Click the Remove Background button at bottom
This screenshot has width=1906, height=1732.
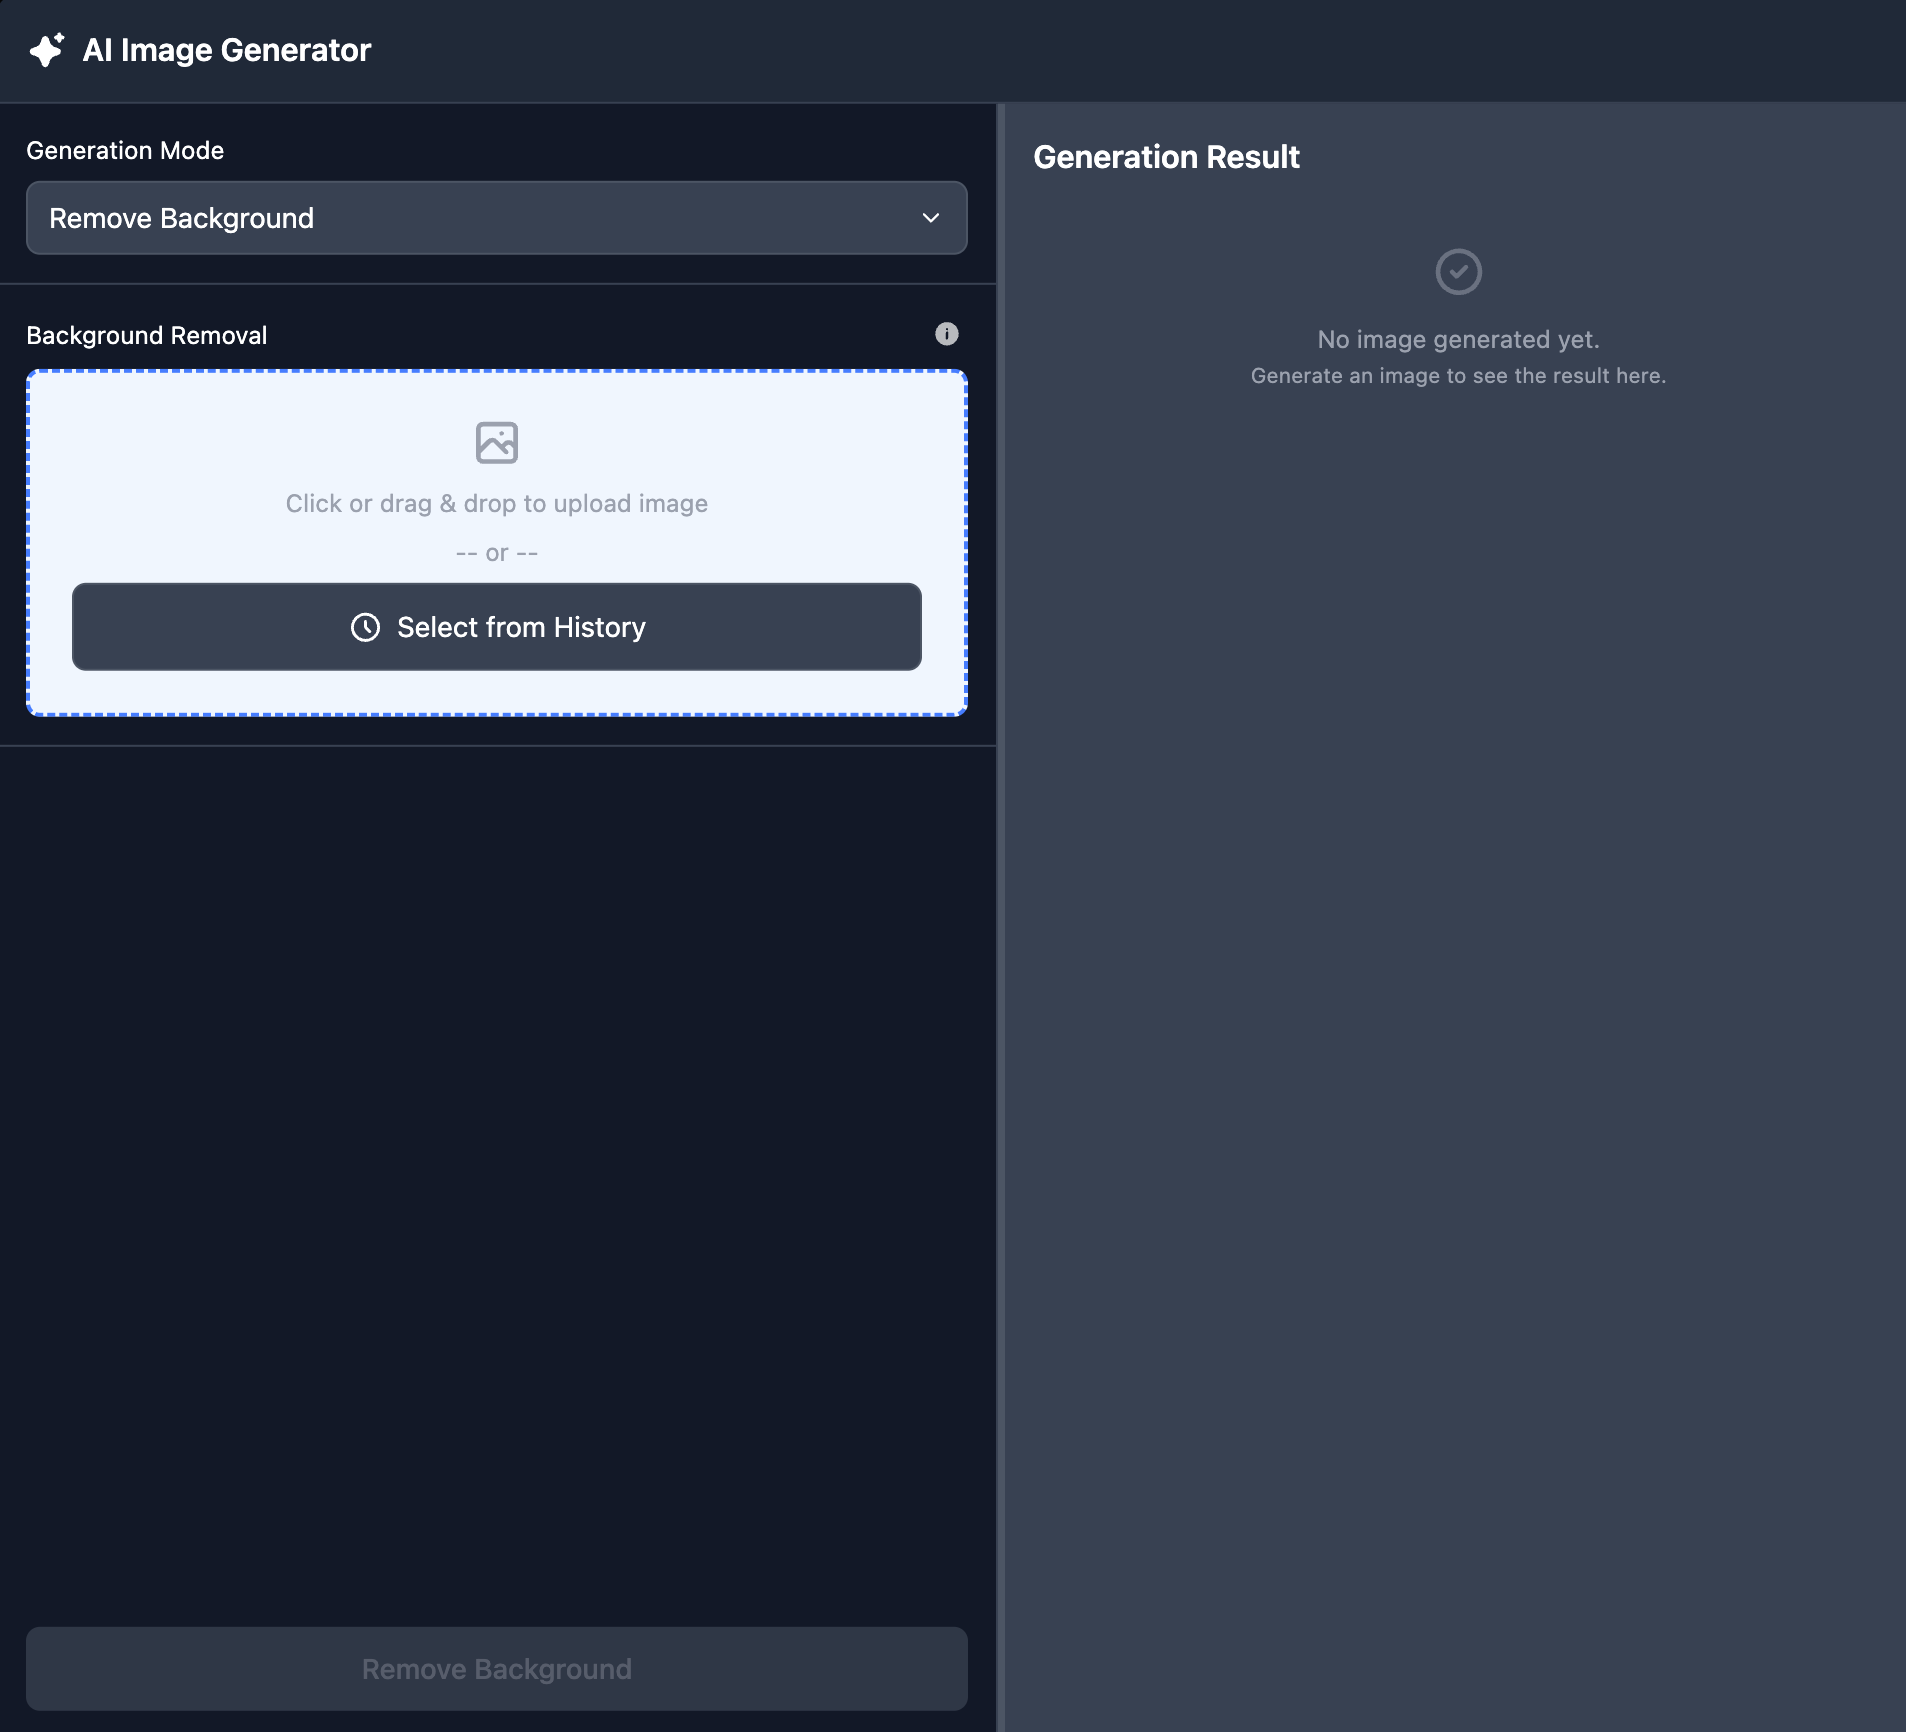[x=496, y=1669]
